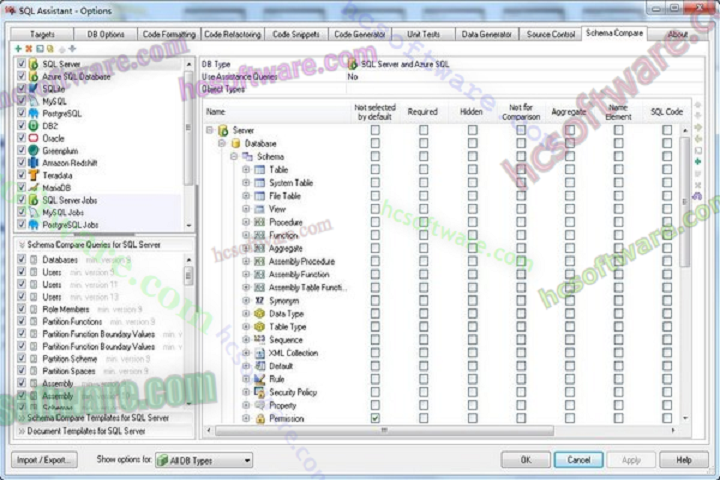Click the Amazon Redshift icon

pyautogui.click(x=34, y=163)
